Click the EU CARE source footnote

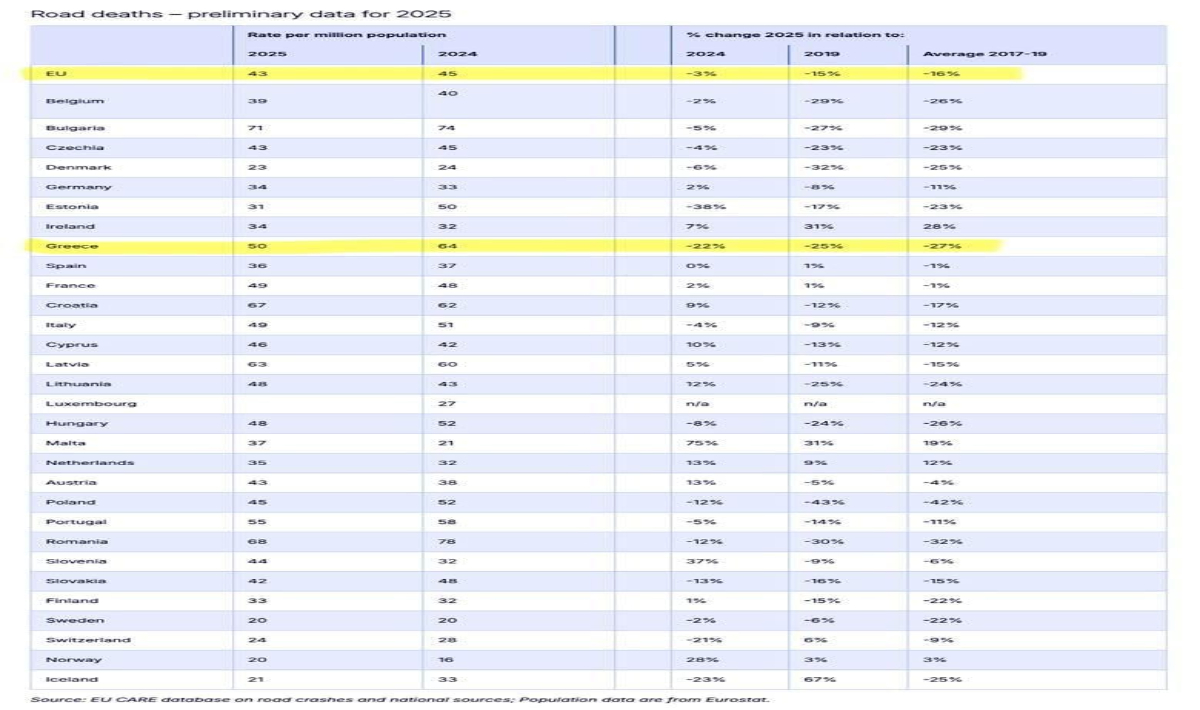(x=400, y=699)
